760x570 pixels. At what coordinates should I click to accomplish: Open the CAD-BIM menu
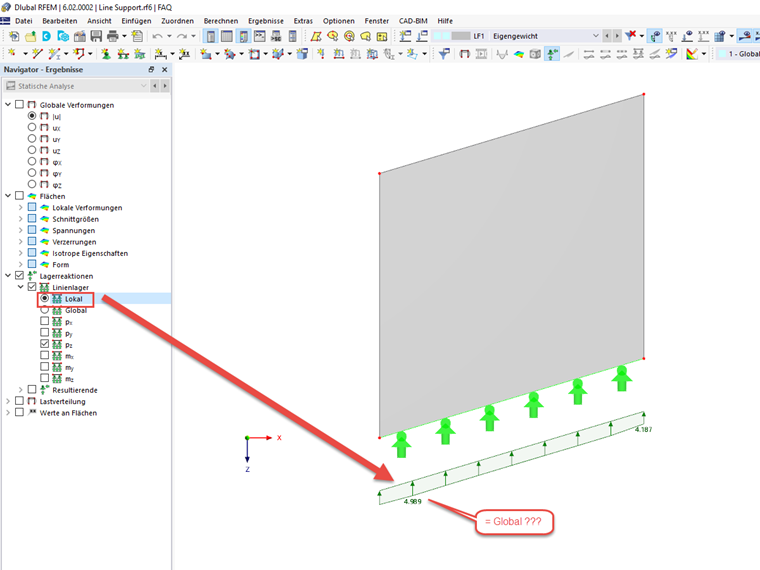pyautogui.click(x=413, y=21)
